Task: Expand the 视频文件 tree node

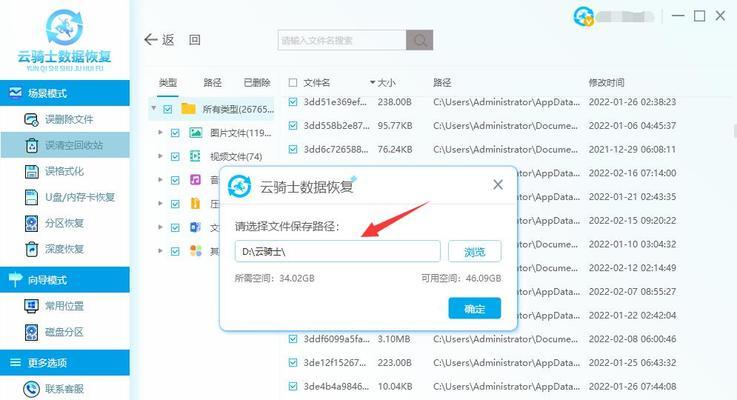Action: tap(160, 156)
